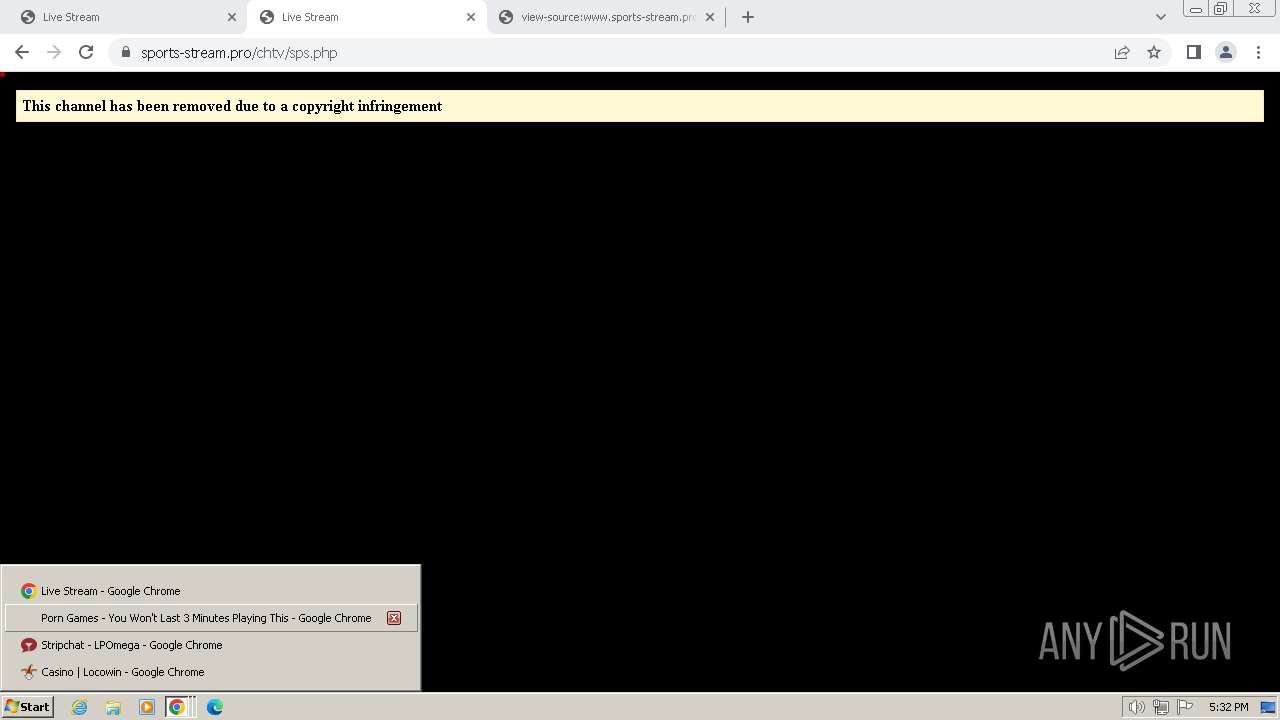Viewport: 1280px width, 720px height.
Task: Bookmark this page with the star
Action: point(1154,53)
